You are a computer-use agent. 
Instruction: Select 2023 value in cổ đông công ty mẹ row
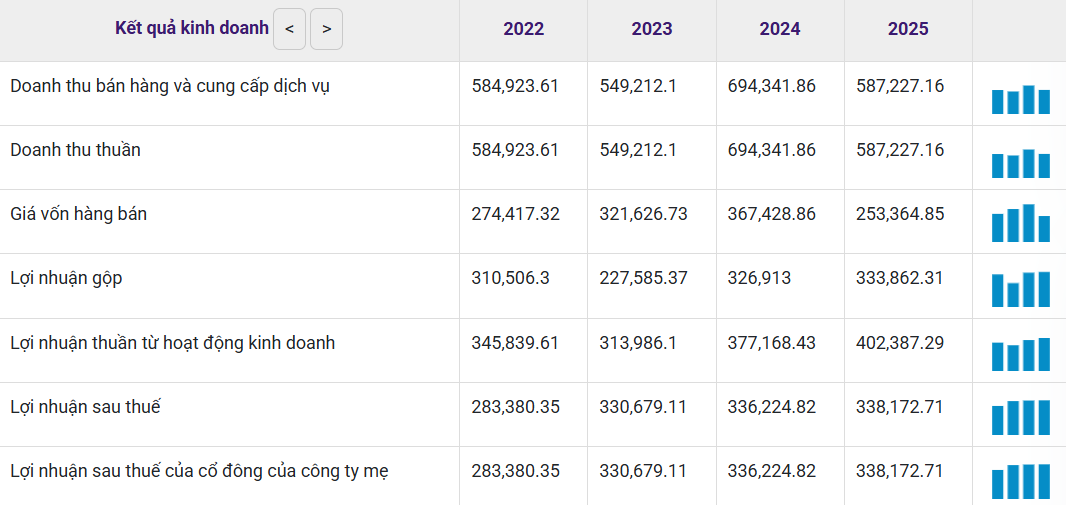click(x=643, y=471)
